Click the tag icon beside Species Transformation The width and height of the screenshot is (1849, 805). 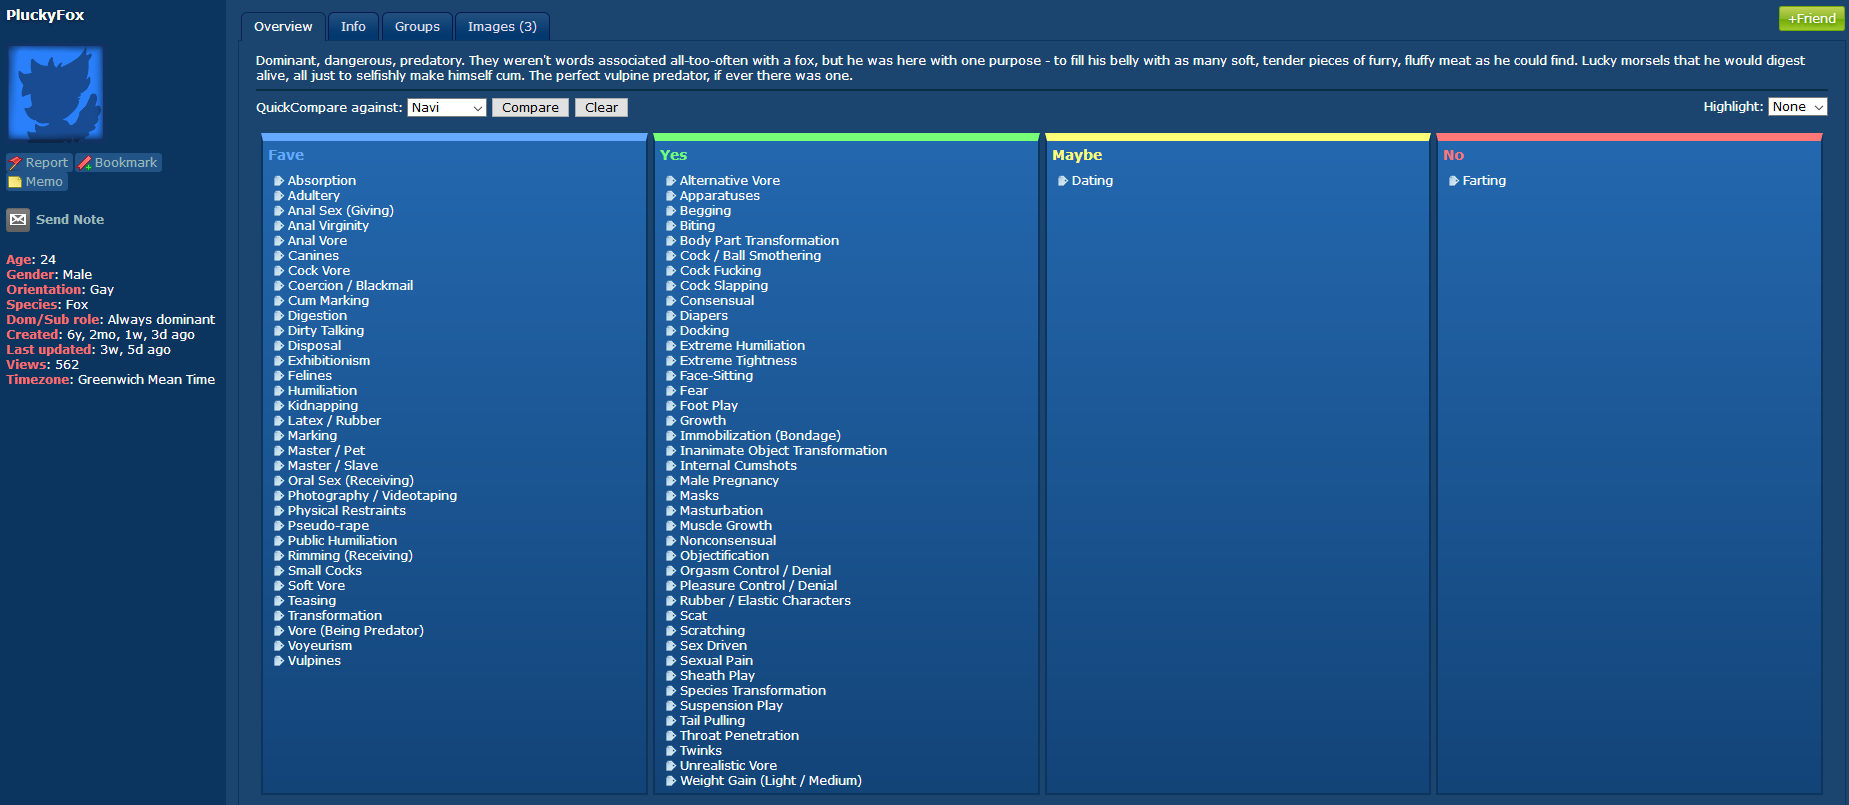pyautogui.click(x=671, y=691)
